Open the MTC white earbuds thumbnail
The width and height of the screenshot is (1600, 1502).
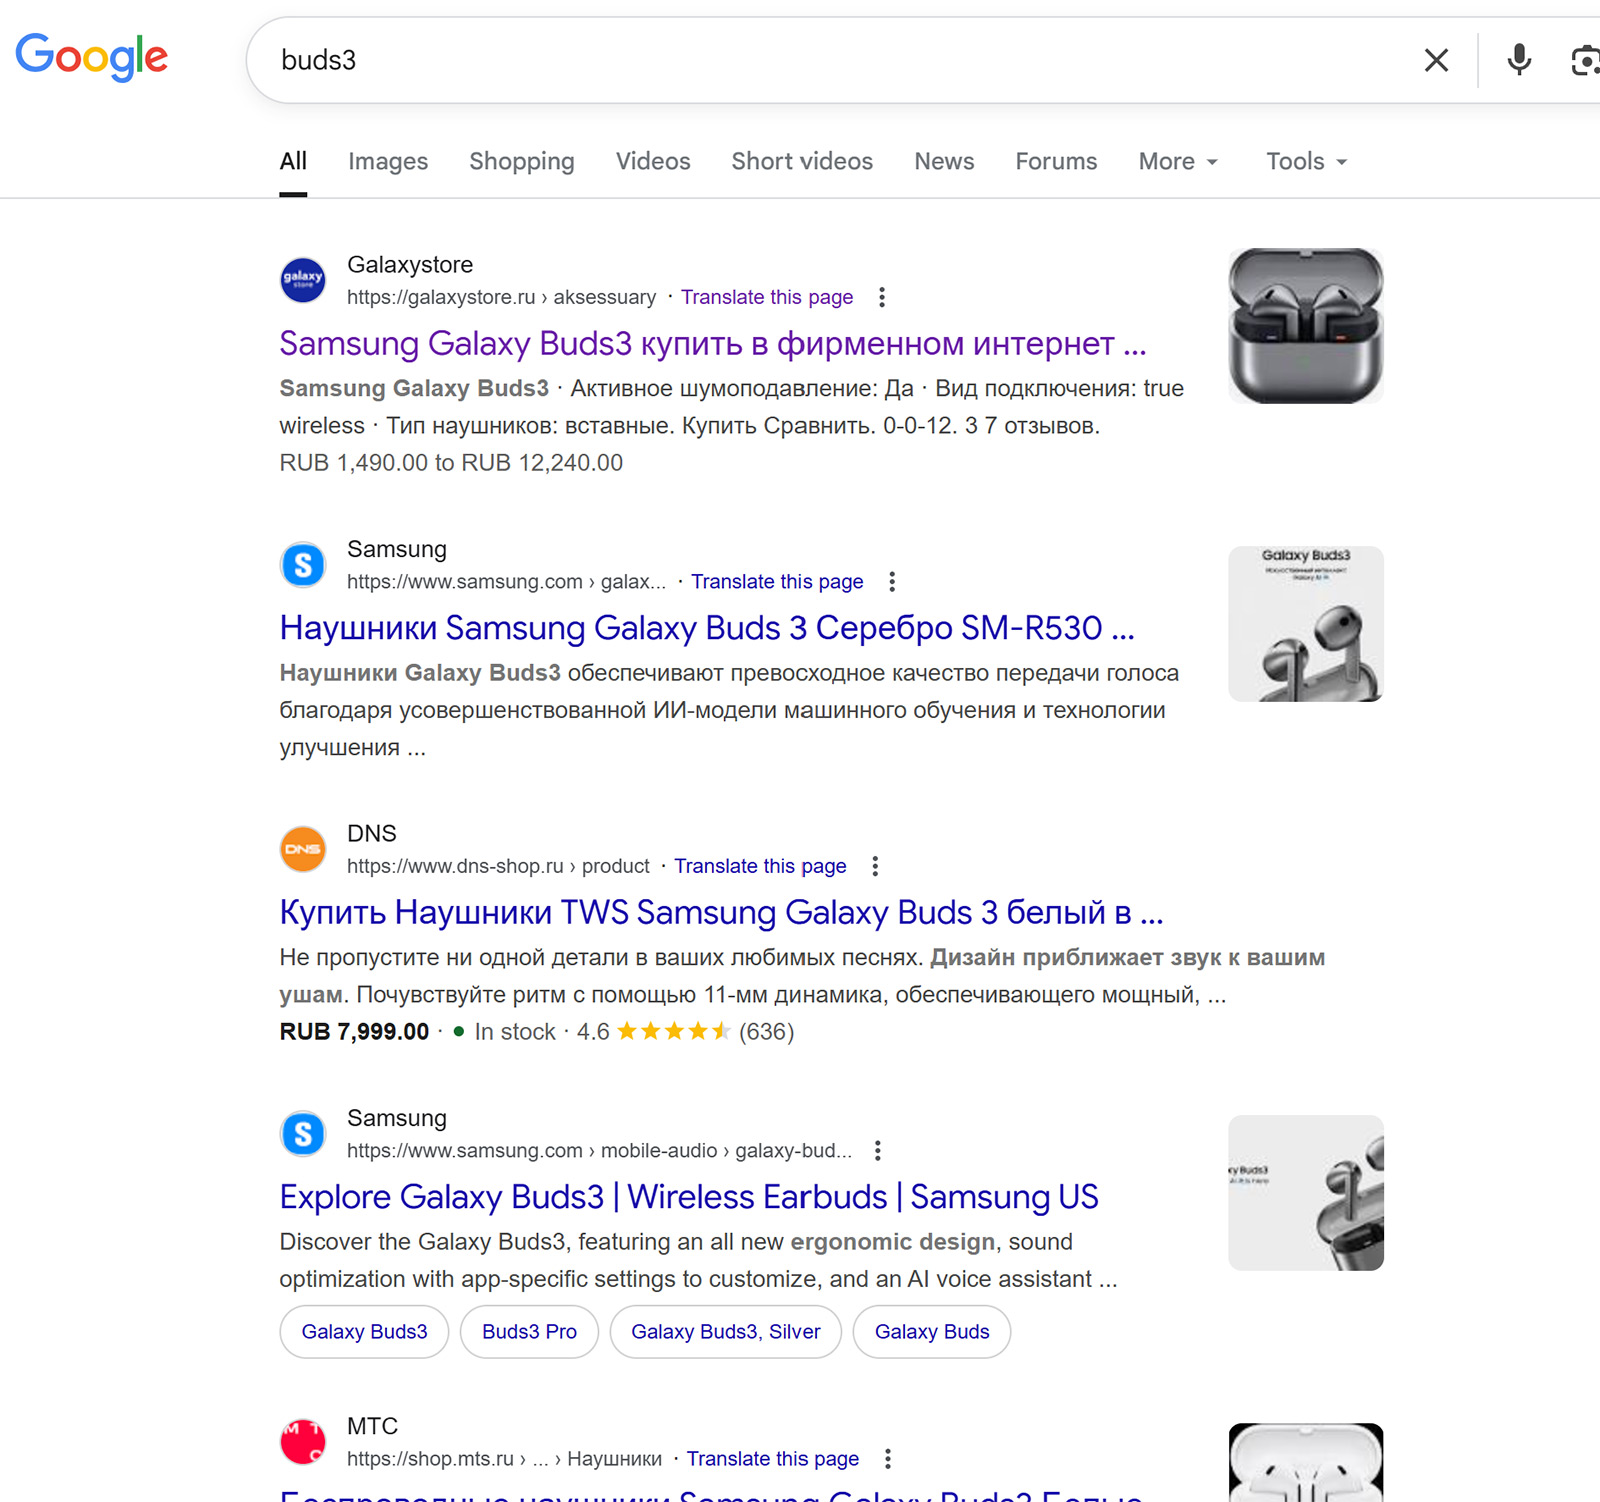pyautogui.click(x=1306, y=1463)
